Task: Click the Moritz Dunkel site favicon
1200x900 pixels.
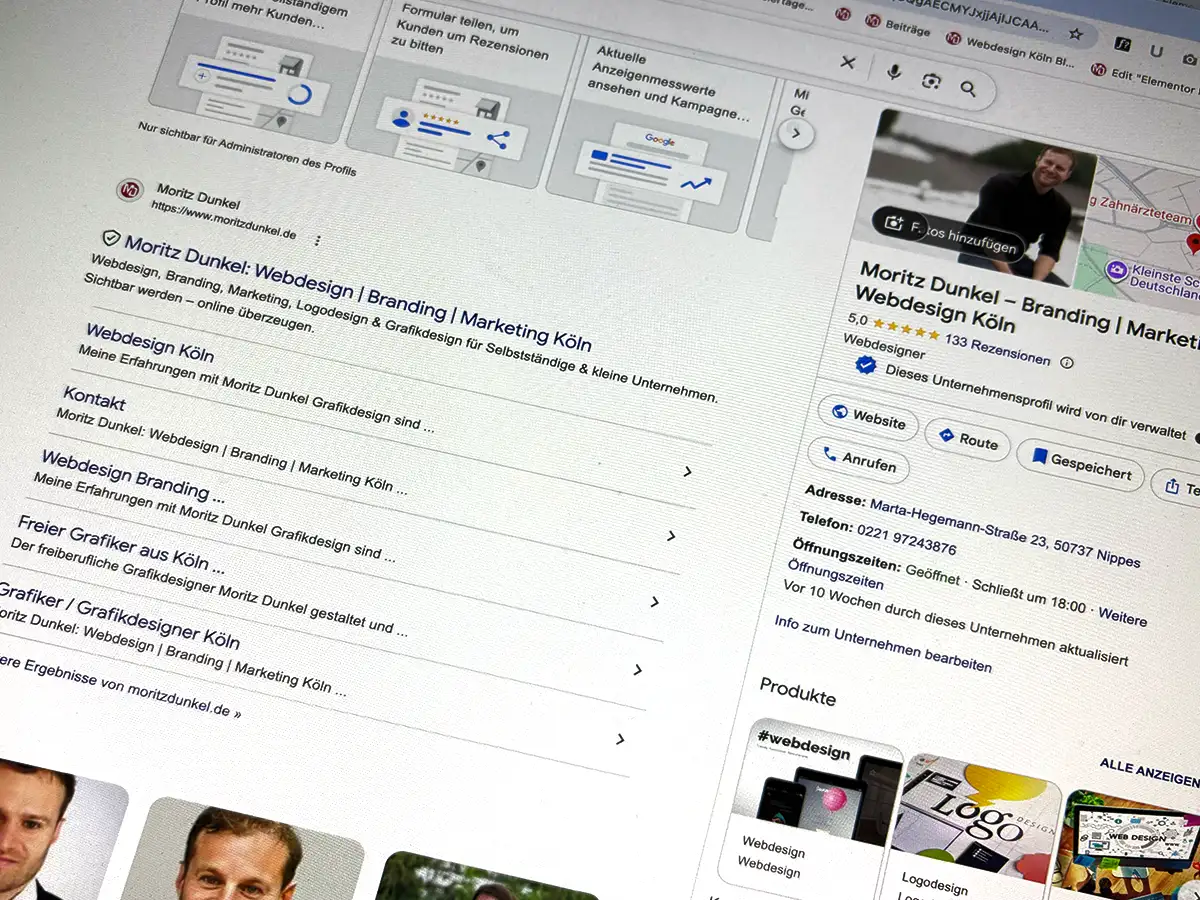Action: coord(129,189)
